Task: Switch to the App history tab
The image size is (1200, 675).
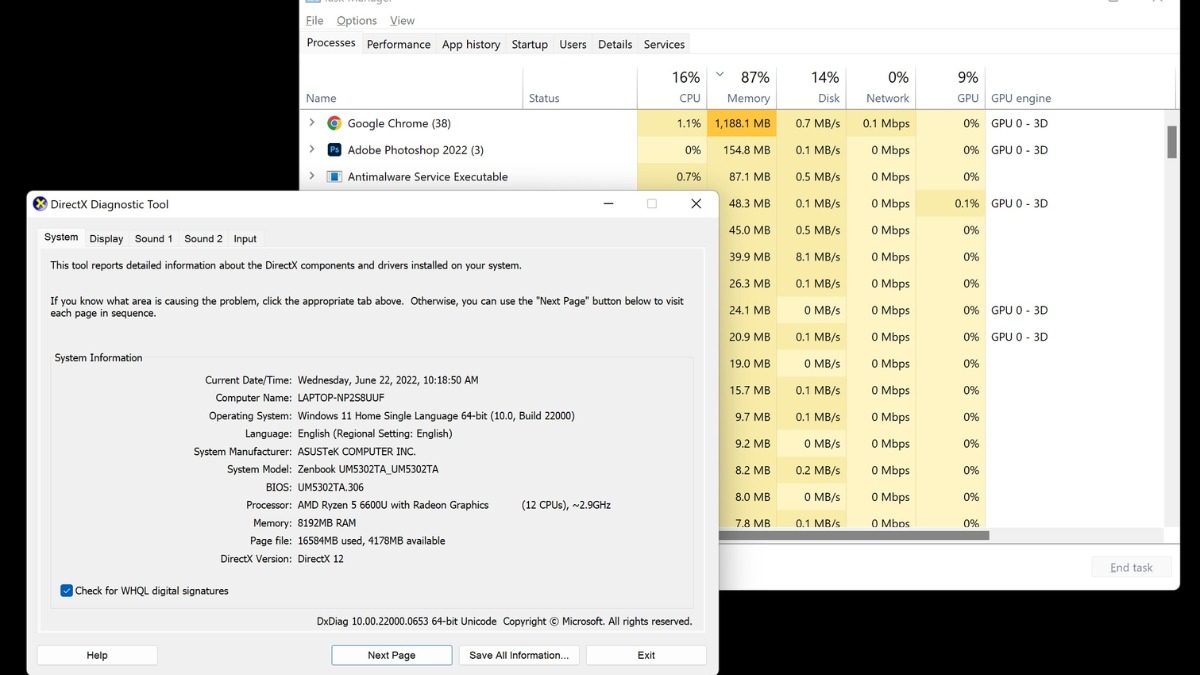Action: 471,44
